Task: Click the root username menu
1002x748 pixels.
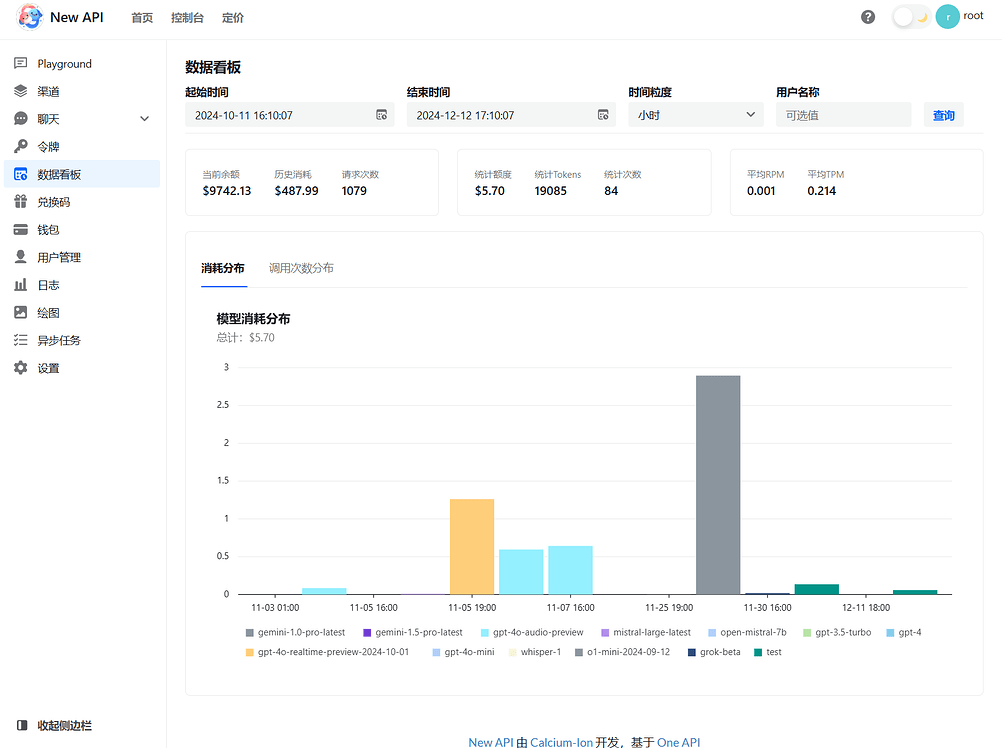Action: pos(973,16)
